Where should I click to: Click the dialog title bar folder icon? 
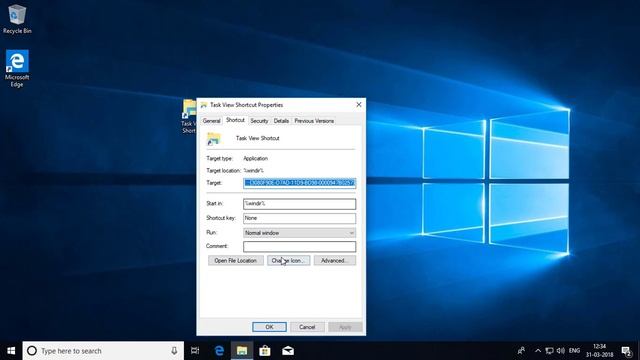click(204, 105)
